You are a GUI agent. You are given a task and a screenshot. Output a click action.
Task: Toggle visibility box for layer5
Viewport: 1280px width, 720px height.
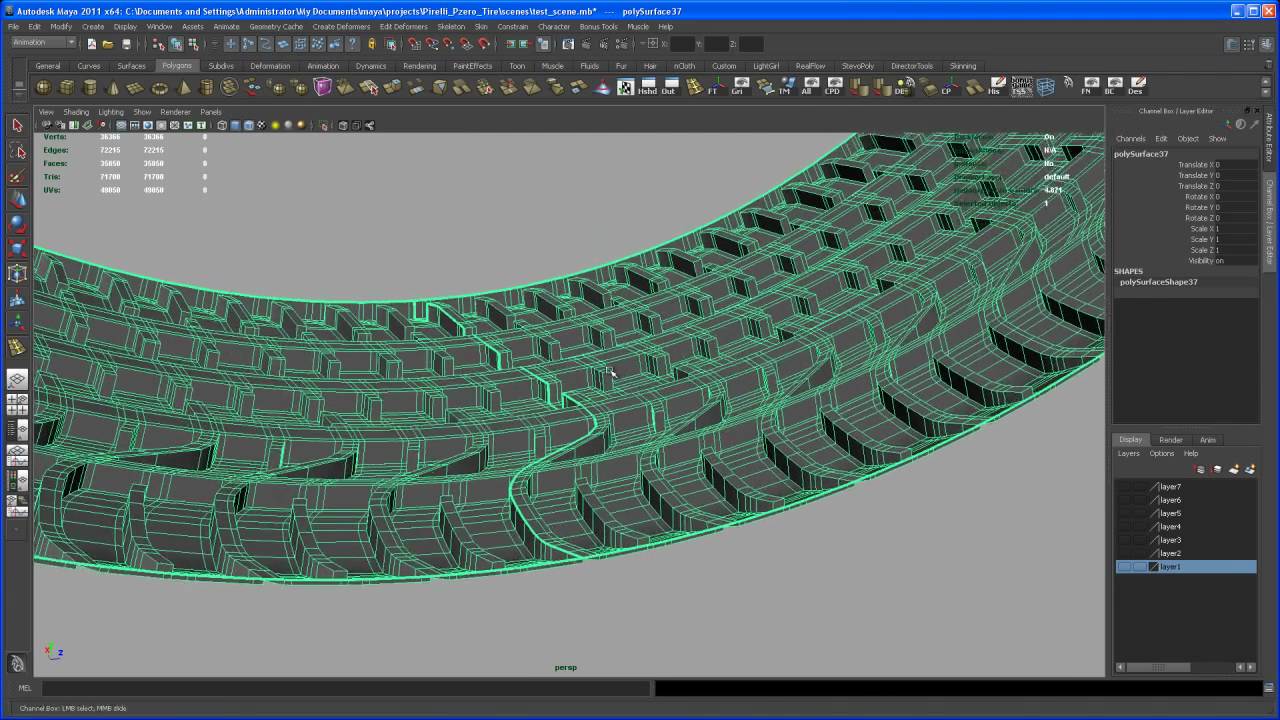pos(1125,513)
